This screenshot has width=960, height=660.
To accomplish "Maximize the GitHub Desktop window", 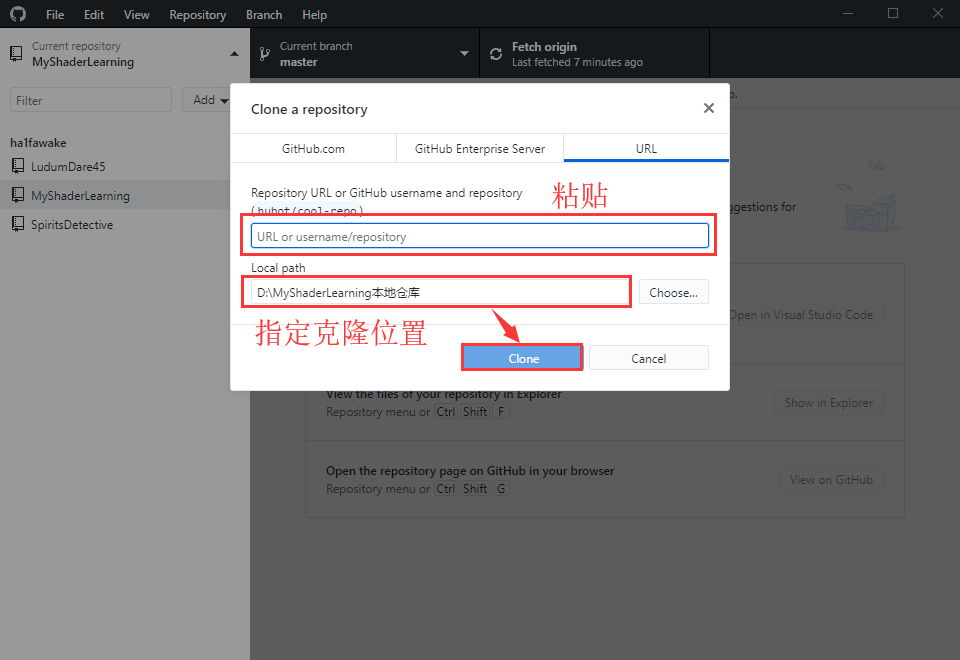I will click(x=893, y=13).
